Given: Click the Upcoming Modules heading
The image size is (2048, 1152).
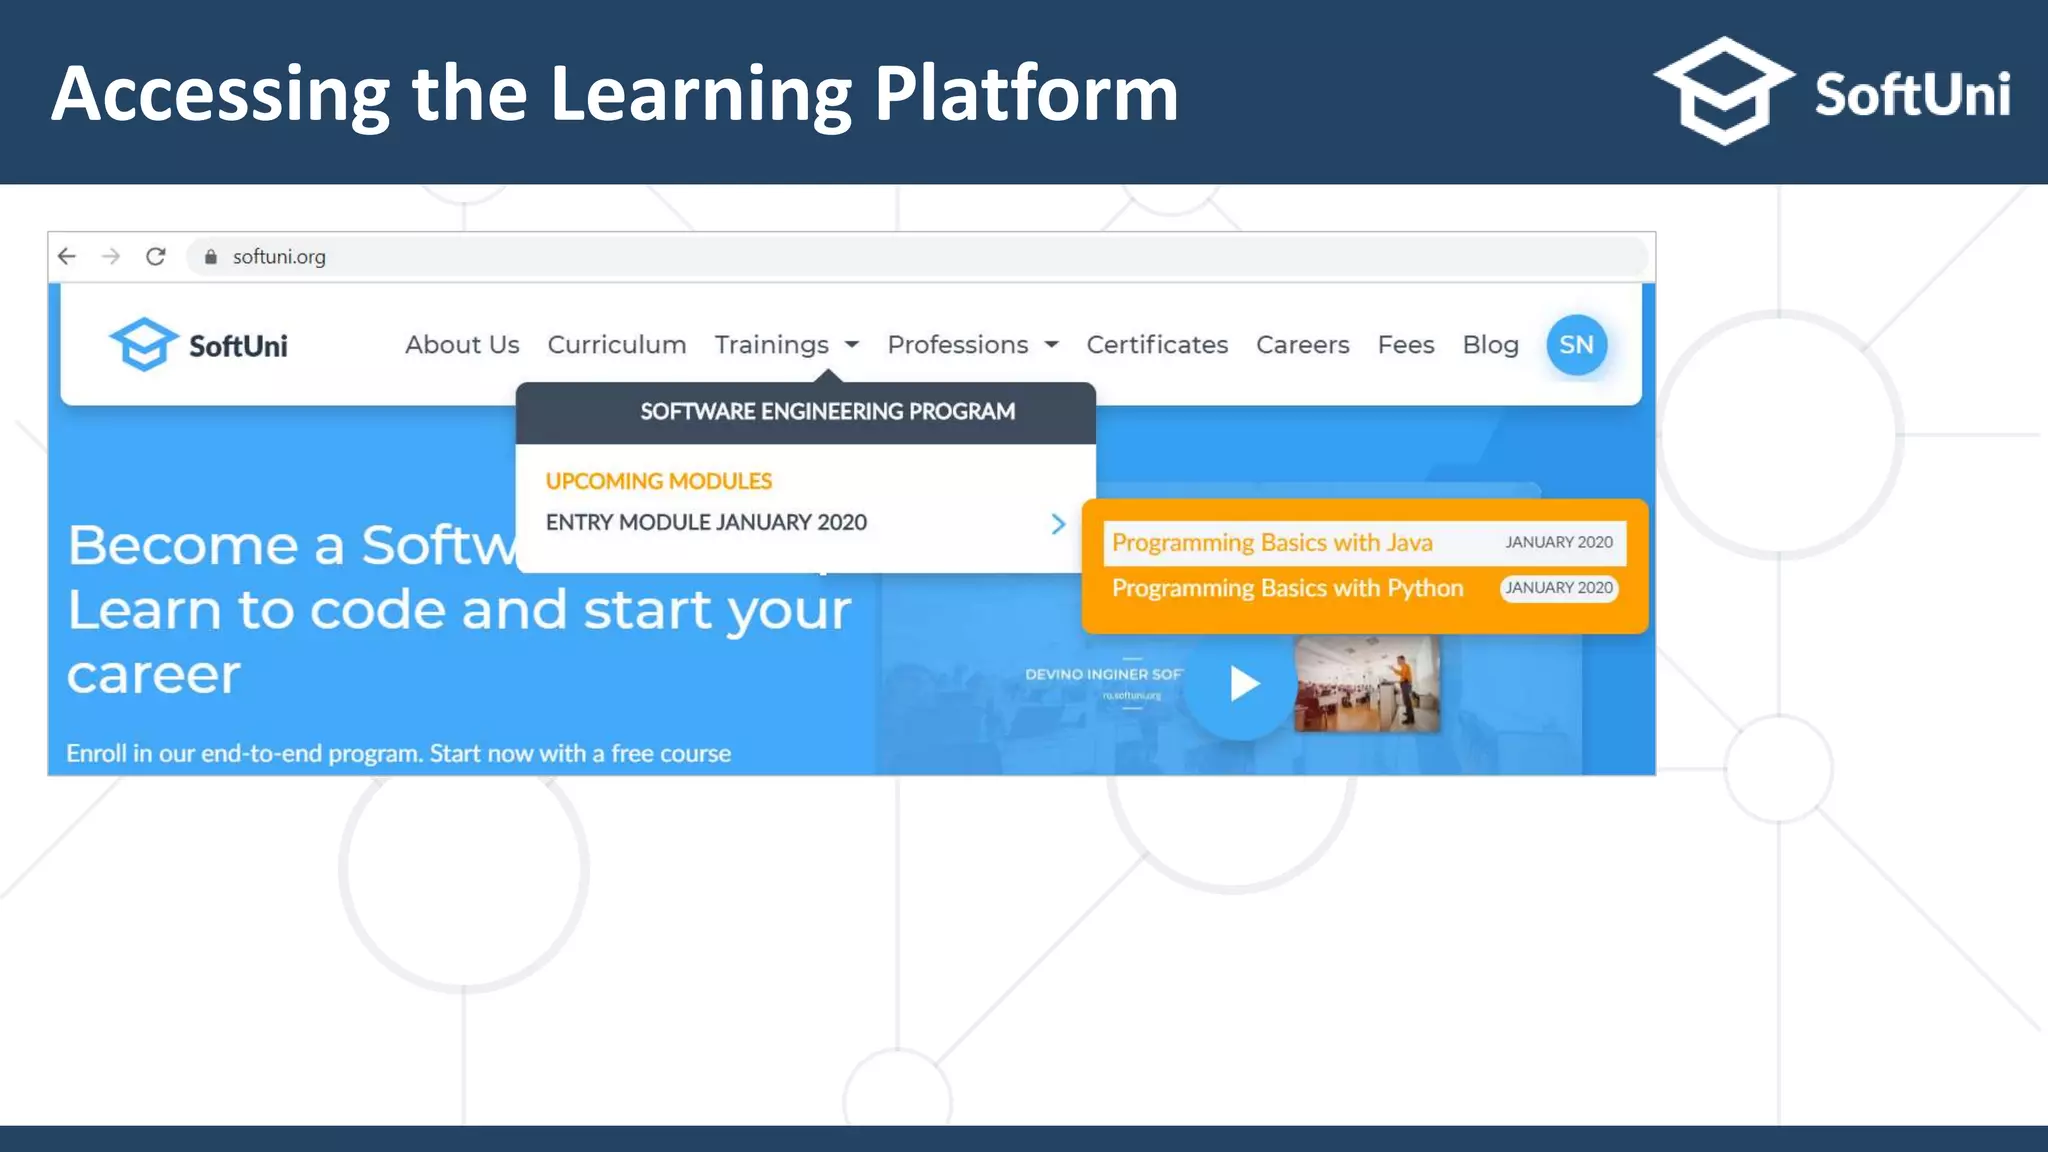Looking at the screenshot, I should 659,481.
